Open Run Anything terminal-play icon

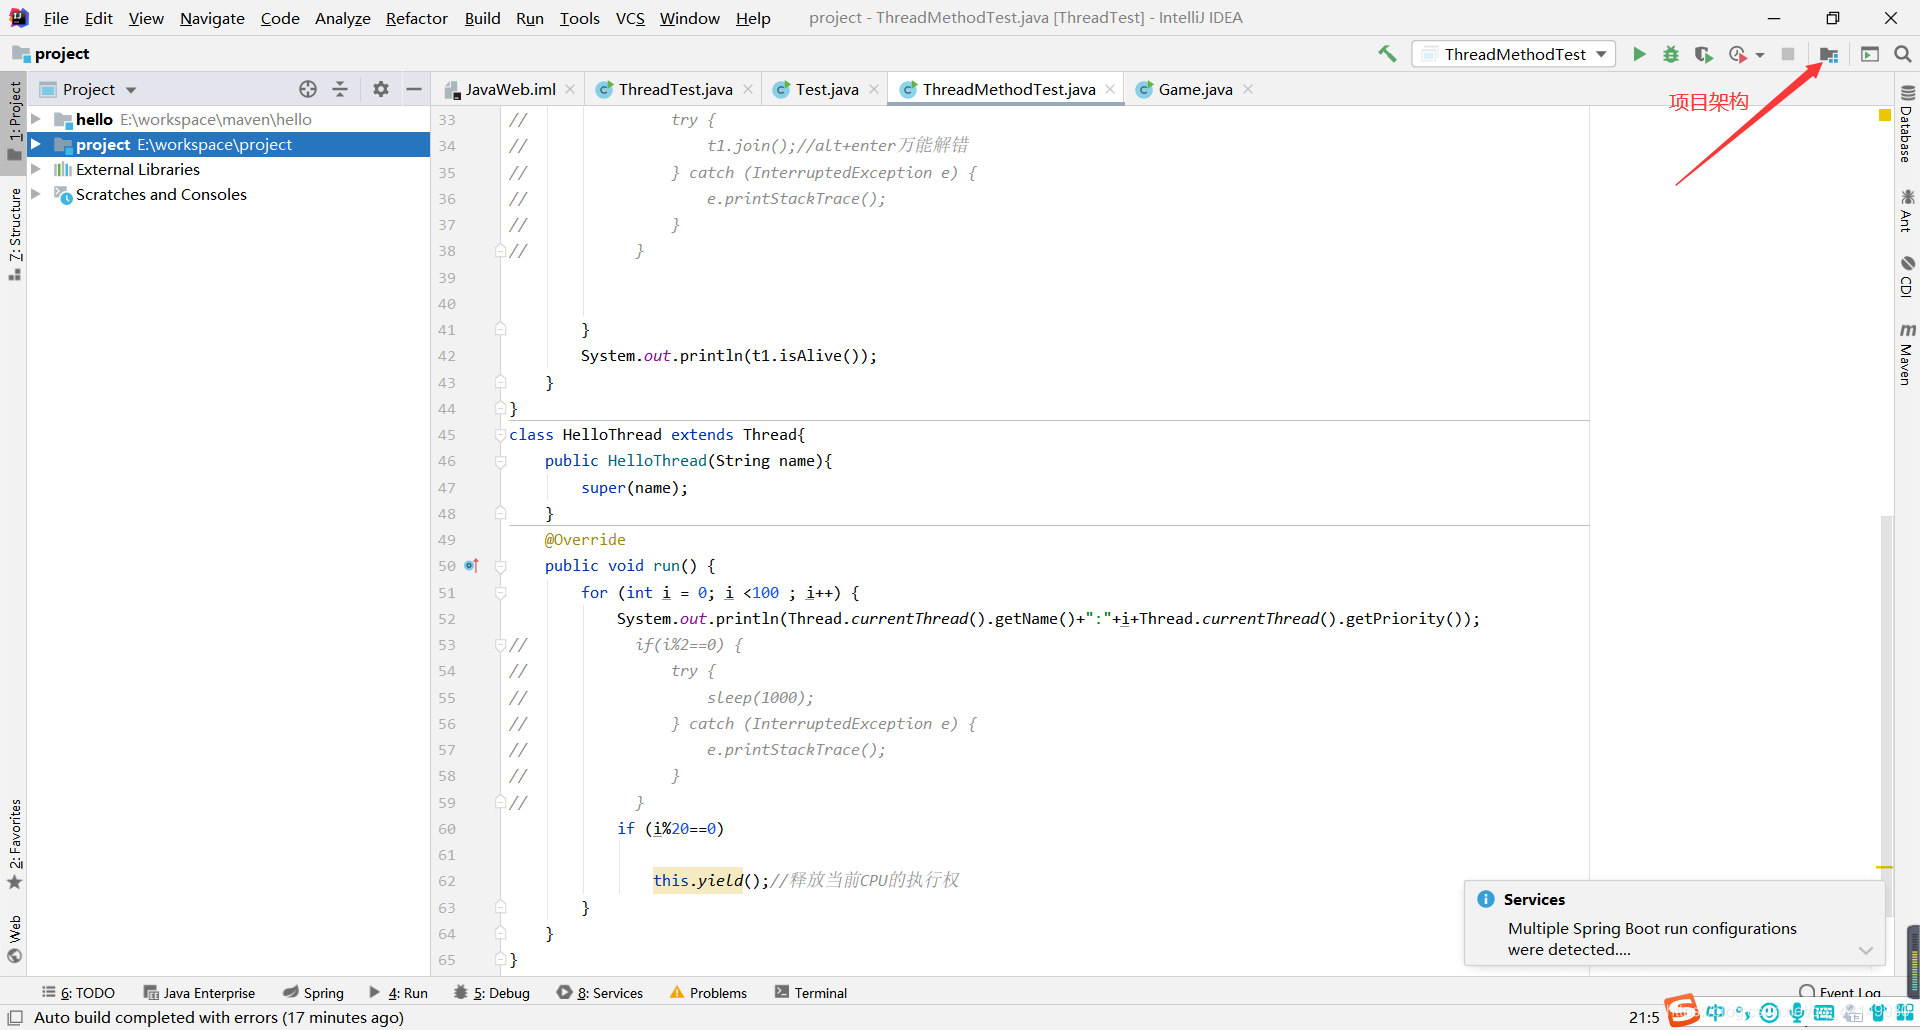(x=1870, y=54)
